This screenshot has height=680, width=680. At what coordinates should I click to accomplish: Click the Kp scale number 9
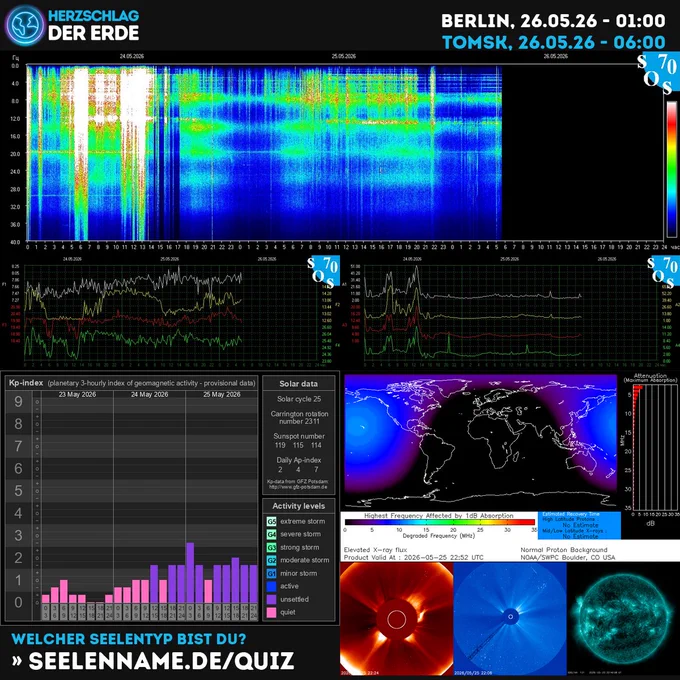click(x=18, y=401)
